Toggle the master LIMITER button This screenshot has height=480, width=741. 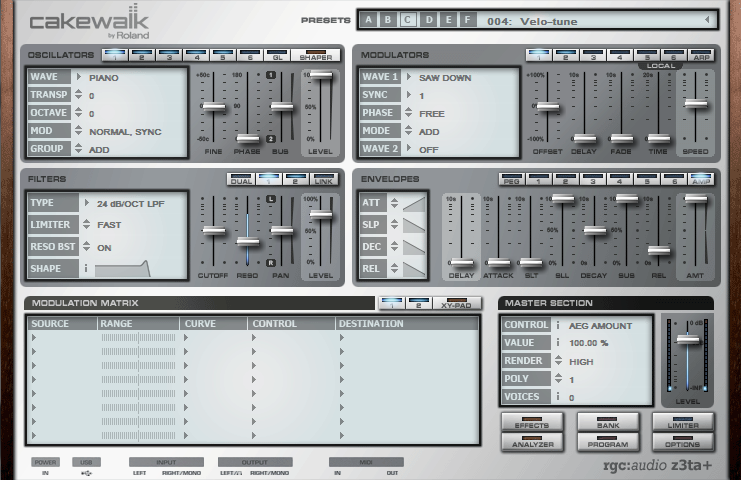pos(683,422)
